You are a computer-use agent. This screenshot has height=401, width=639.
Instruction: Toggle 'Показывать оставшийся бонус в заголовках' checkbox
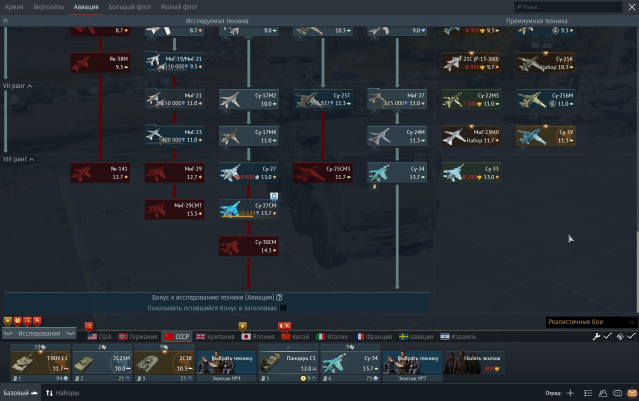[x=283, y=308]
